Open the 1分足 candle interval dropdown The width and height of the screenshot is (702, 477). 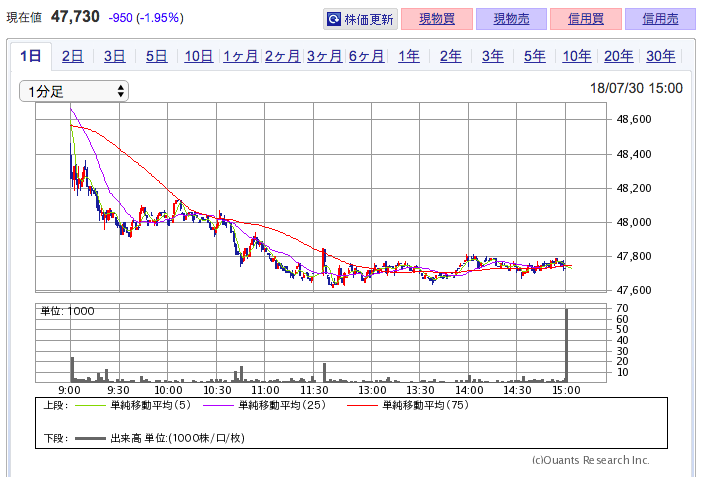coord(74,91)
